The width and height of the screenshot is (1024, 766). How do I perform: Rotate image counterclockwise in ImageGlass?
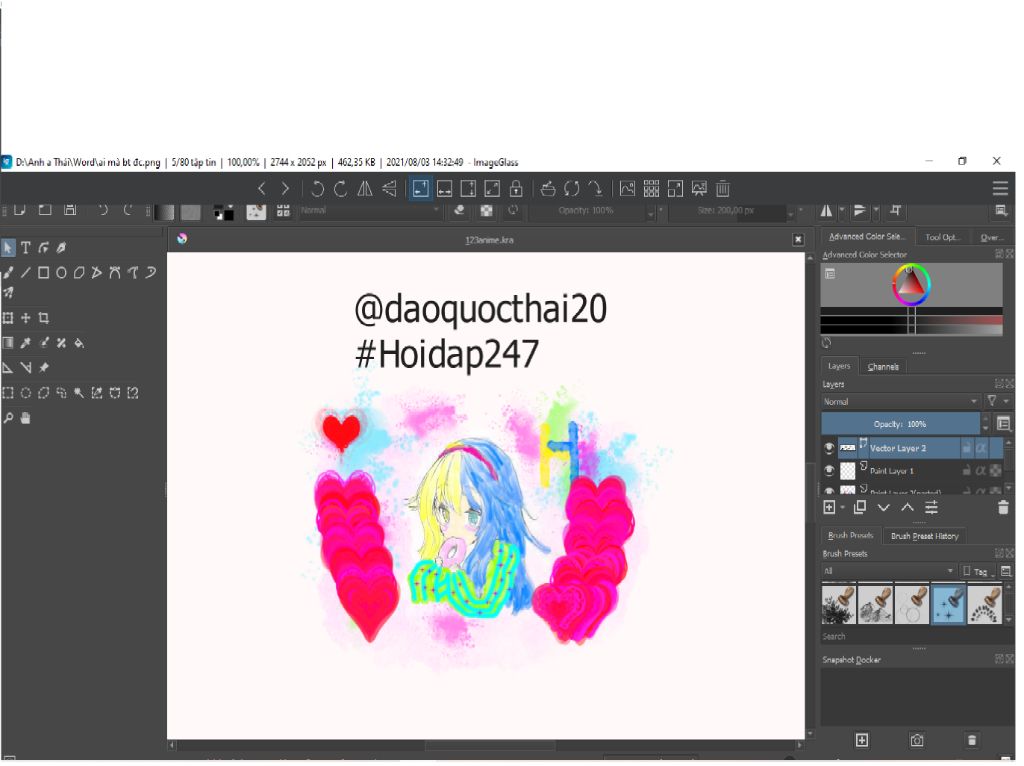pos(317,189)
